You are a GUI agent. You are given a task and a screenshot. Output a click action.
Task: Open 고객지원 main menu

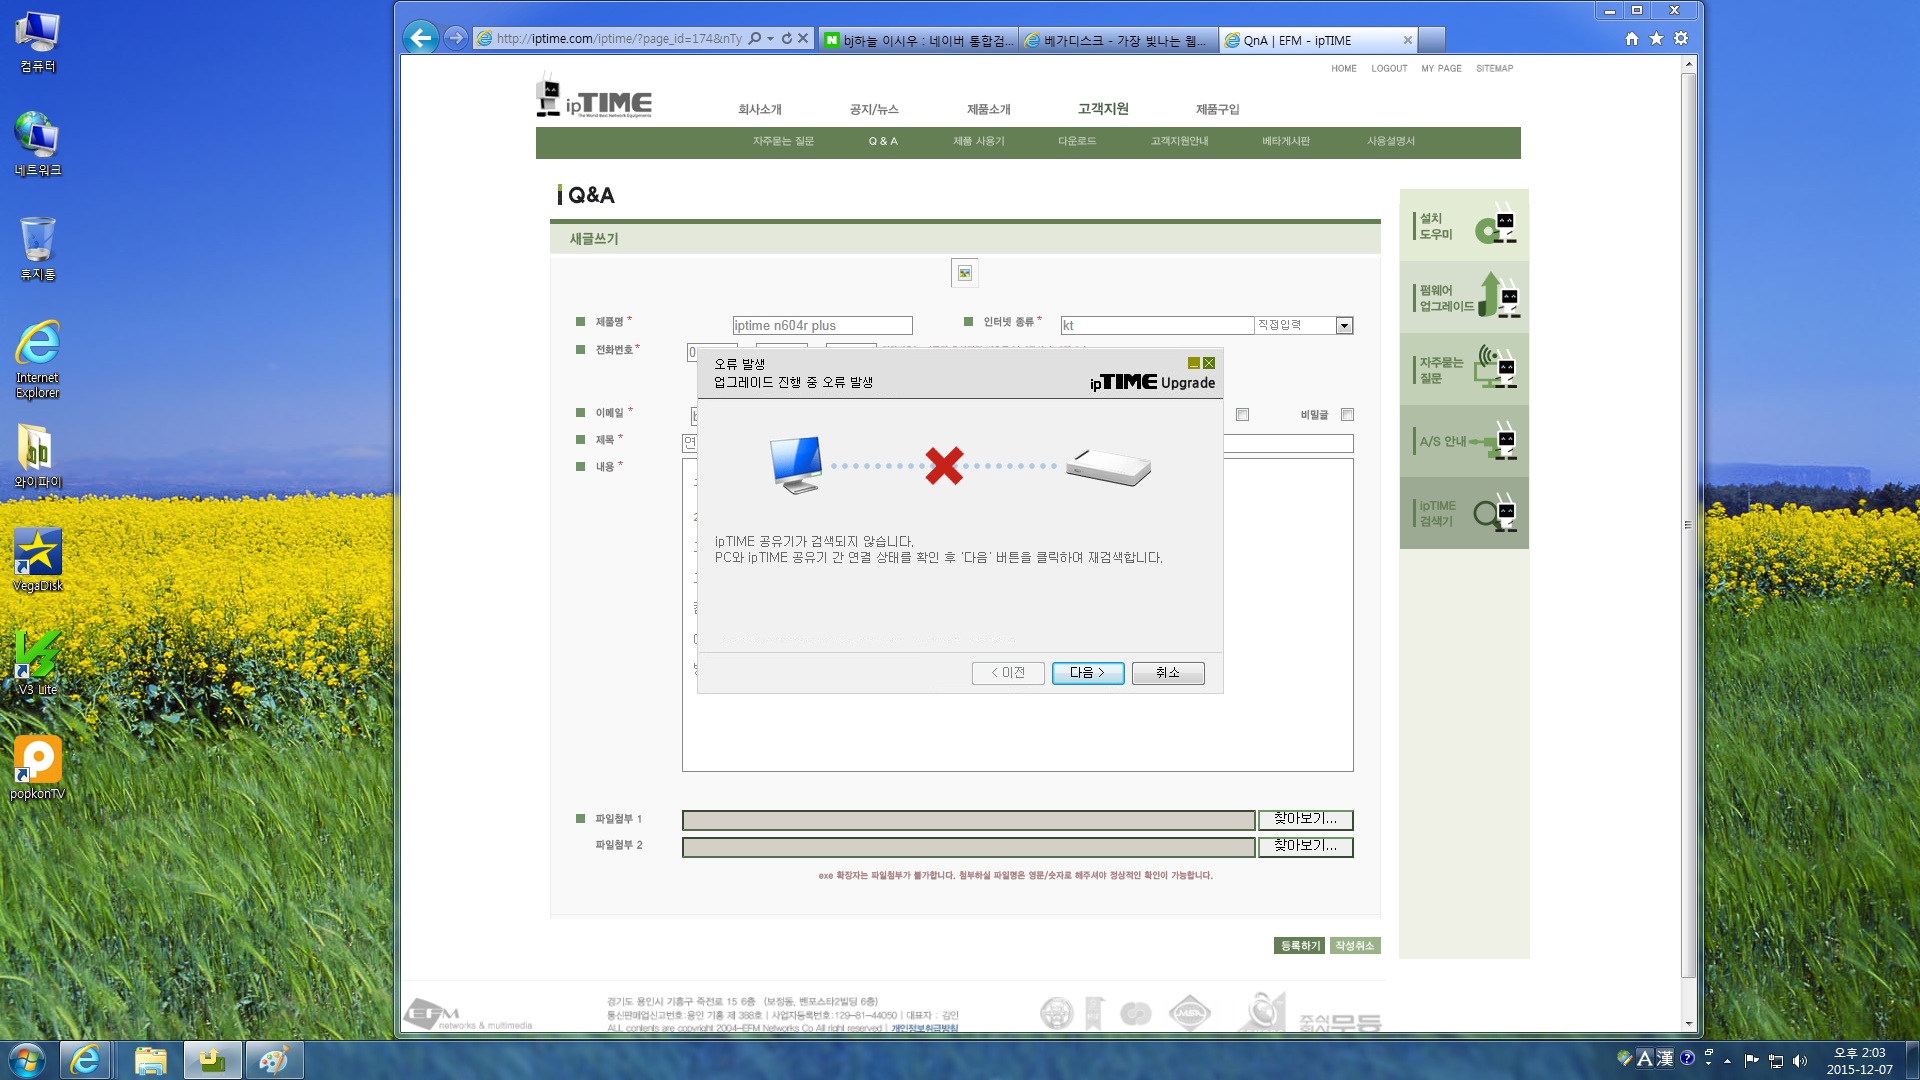(1103, 109)
